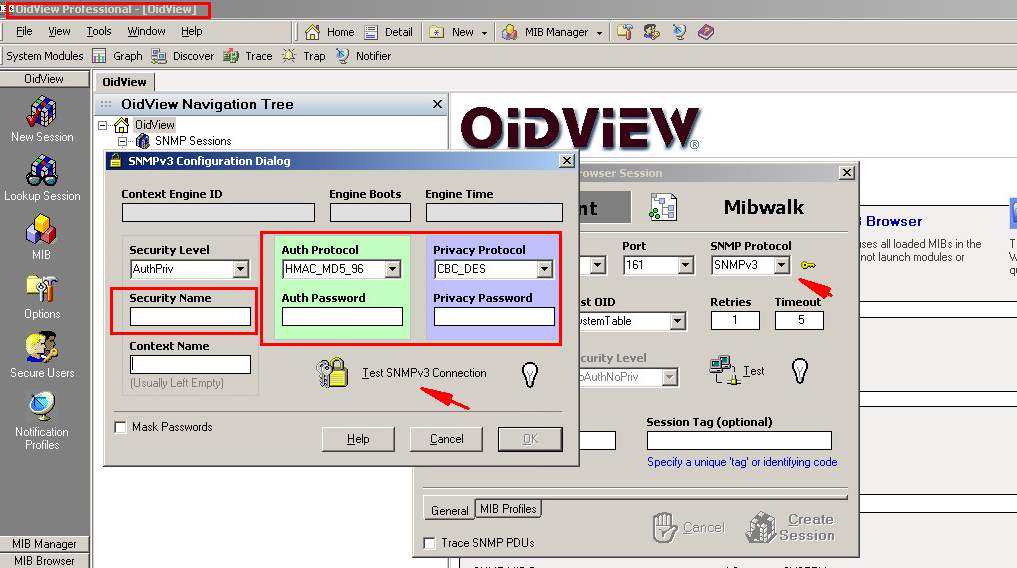Viewport: 1017px width, 568px height.
Task: Open the Tools menu
Action: coord(99,31)
